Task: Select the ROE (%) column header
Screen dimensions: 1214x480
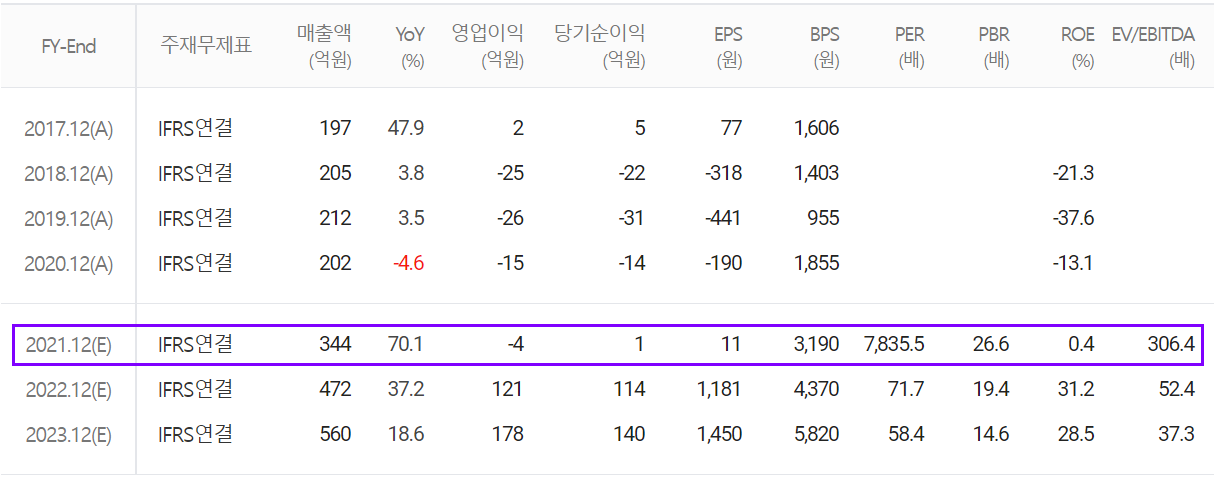Action: tap(1078, 46)
